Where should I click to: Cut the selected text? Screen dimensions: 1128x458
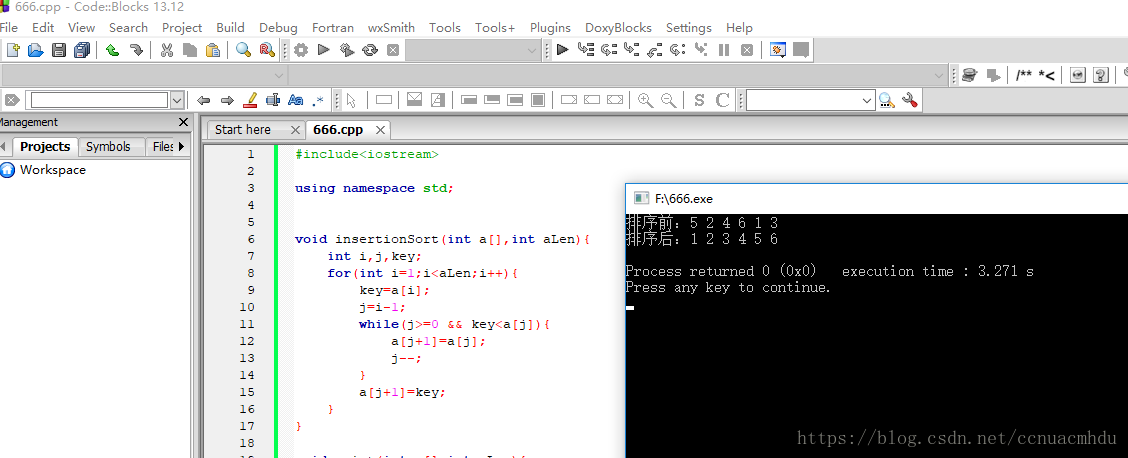tap(167, 50)
